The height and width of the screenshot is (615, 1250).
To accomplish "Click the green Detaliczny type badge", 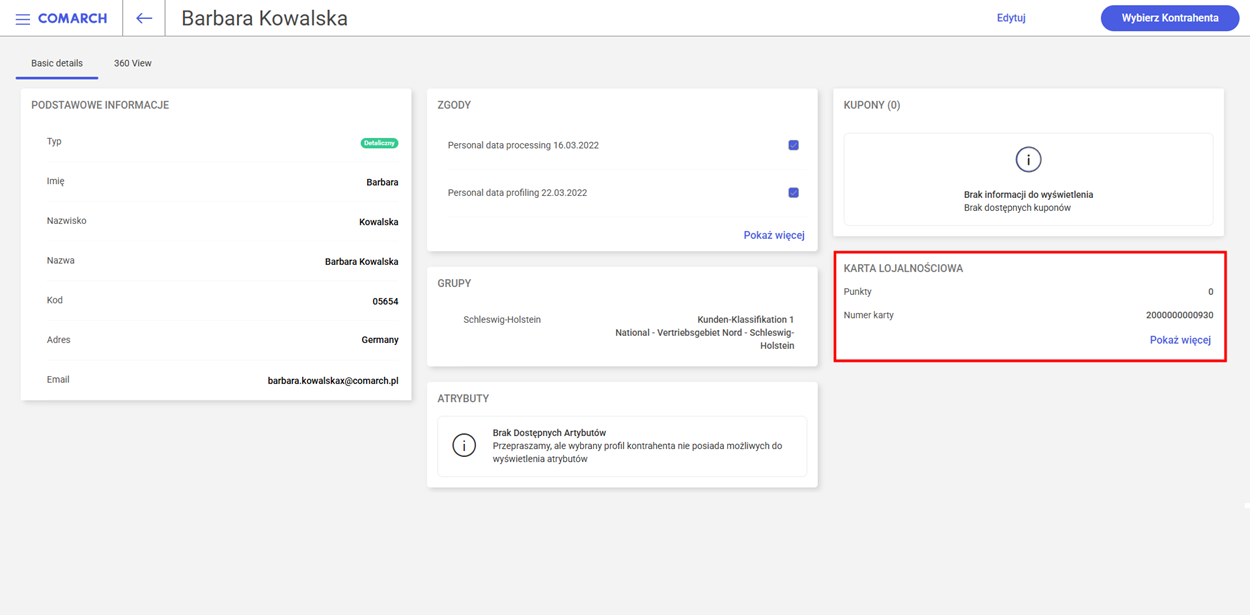I will point(379,143).
